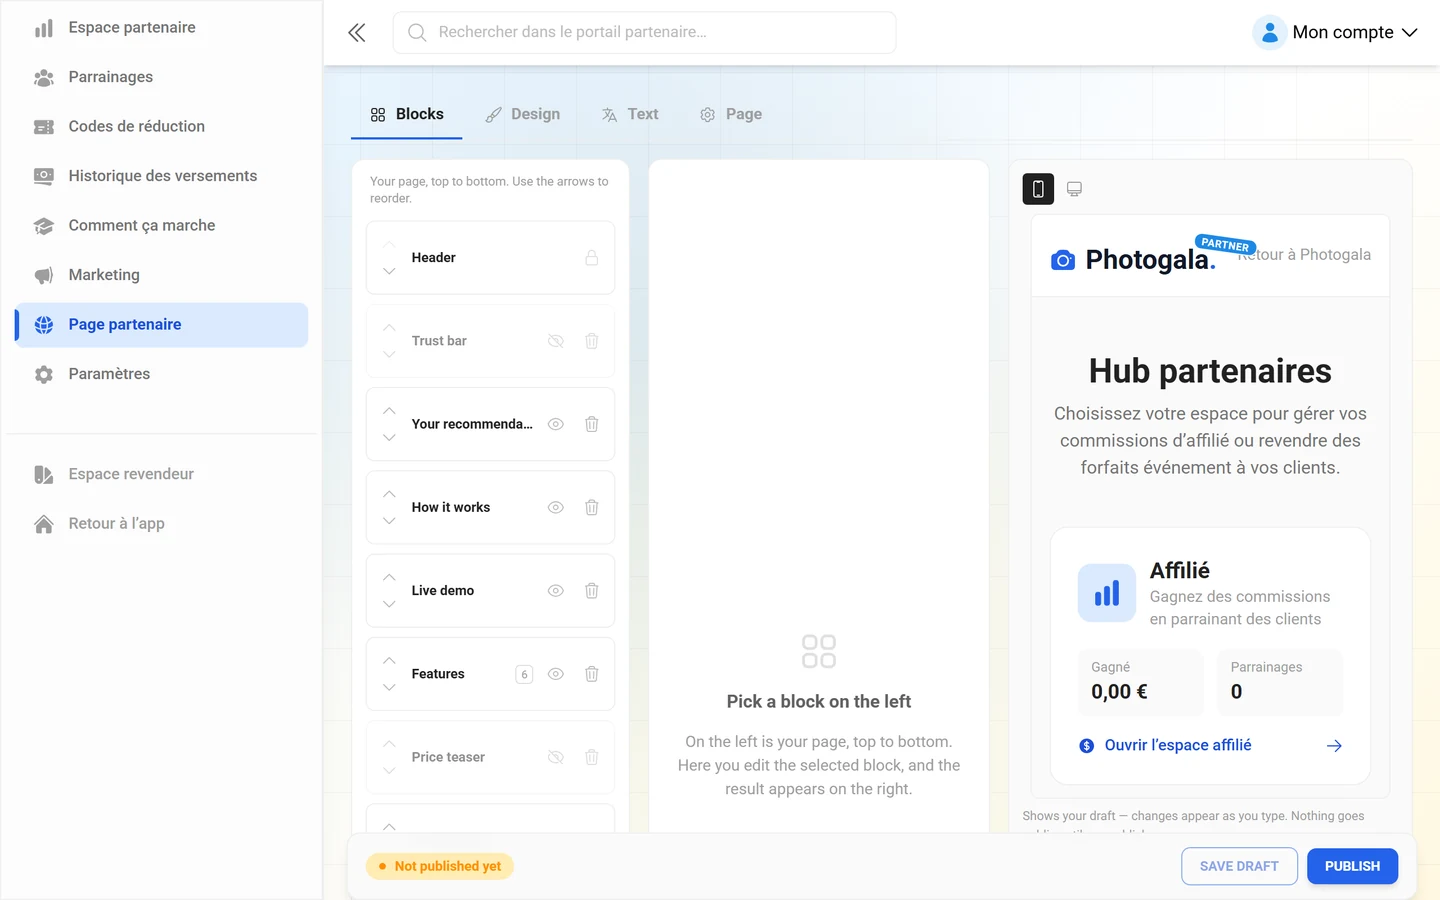Switch to the Text tab

click(x=630, y=114)
